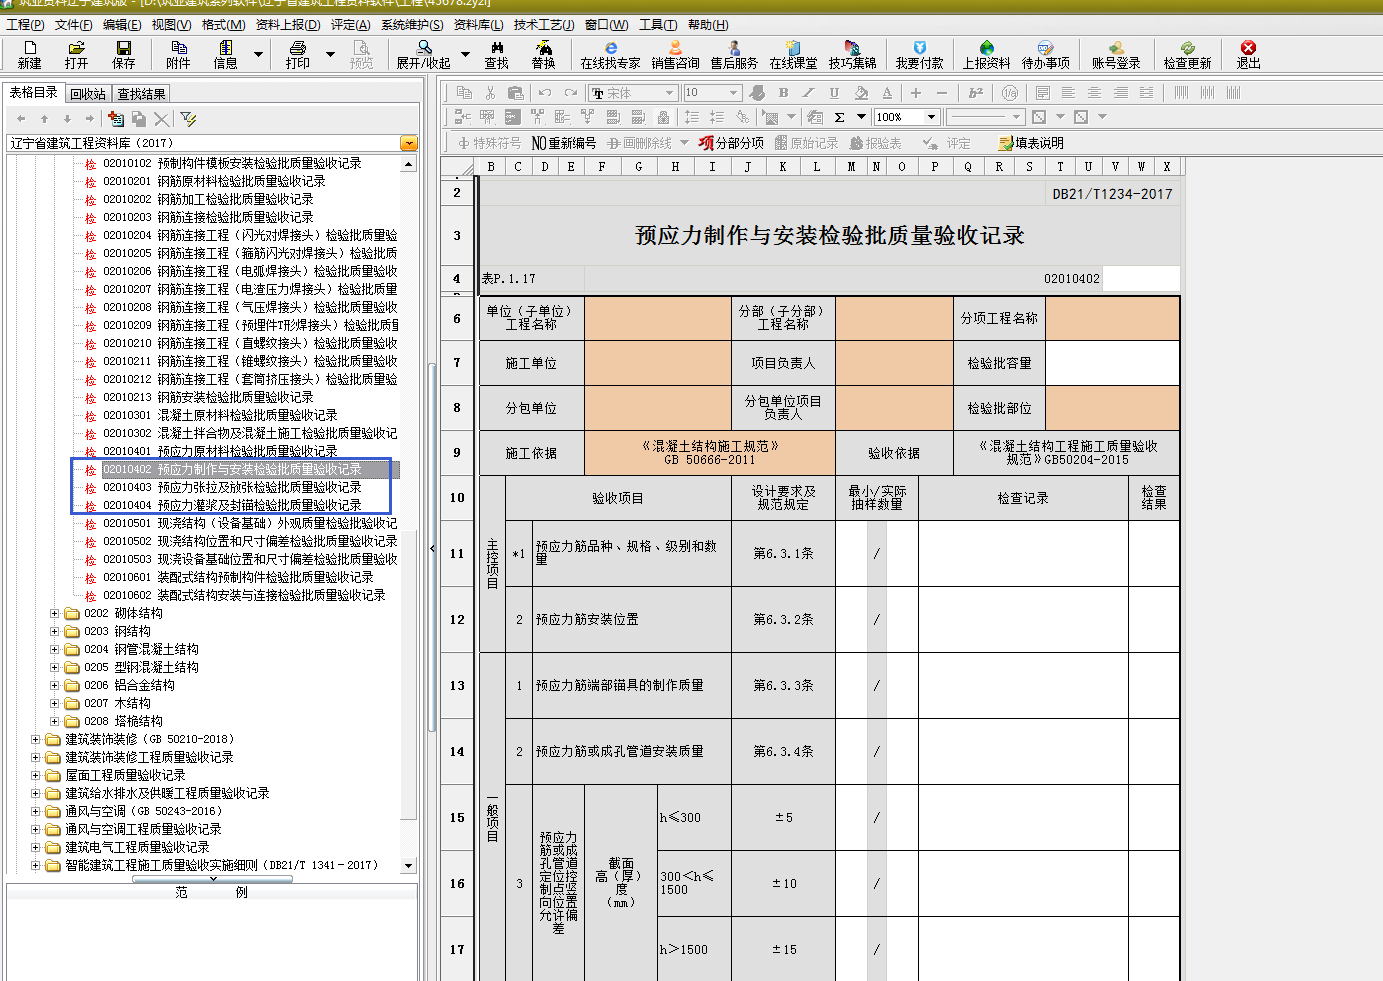Viewport: 1383px width, 981px height.
Task: Open 在线课堂 online classroom
Action: click(793, 54)
